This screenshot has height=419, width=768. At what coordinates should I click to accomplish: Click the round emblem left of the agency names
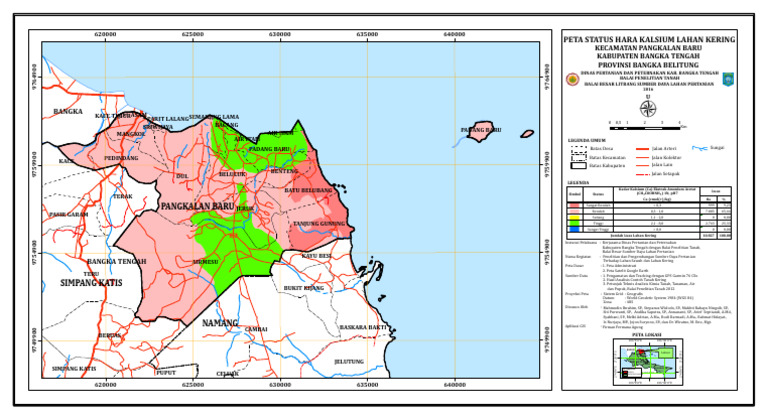coord(572,79)
